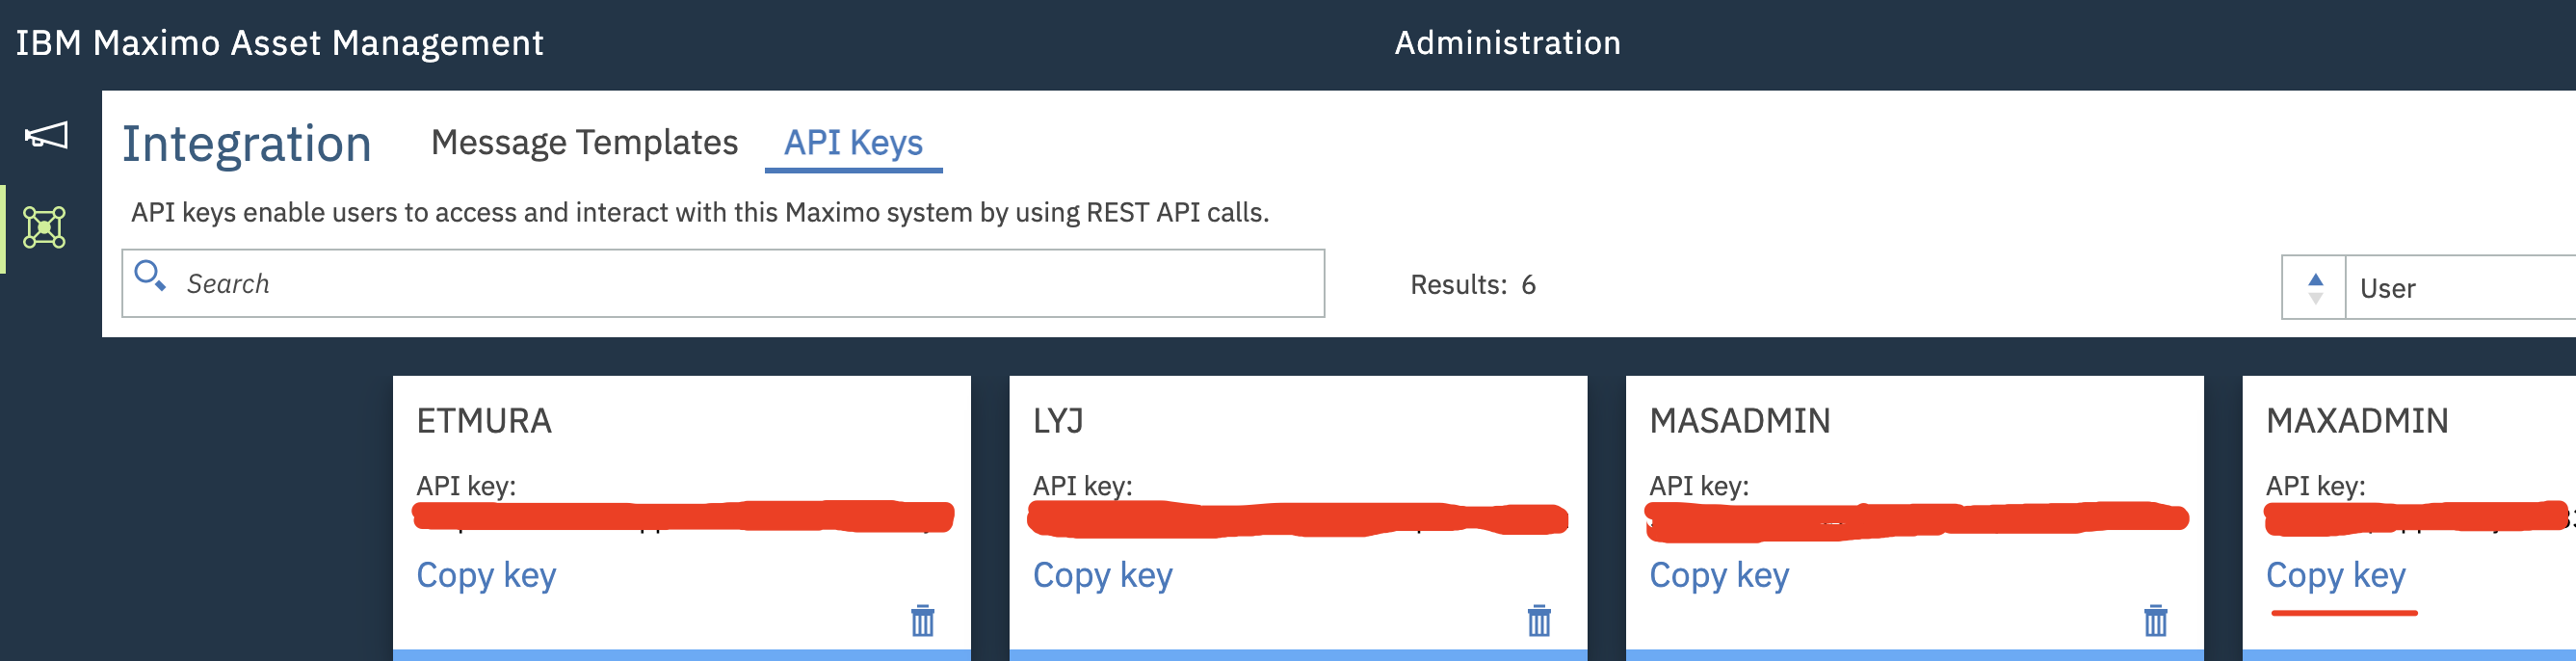Click the Administration header label
This screenshot has width=2576, height=661.
tap(1507, 43)
